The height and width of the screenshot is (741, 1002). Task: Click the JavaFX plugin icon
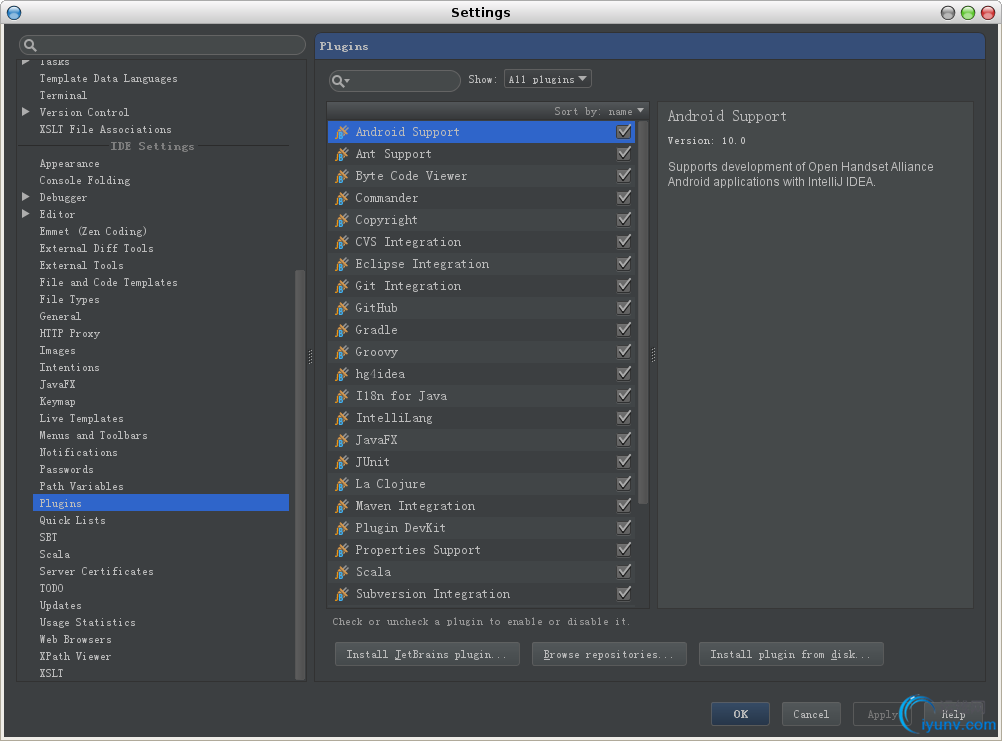click(x=342, y=440)
